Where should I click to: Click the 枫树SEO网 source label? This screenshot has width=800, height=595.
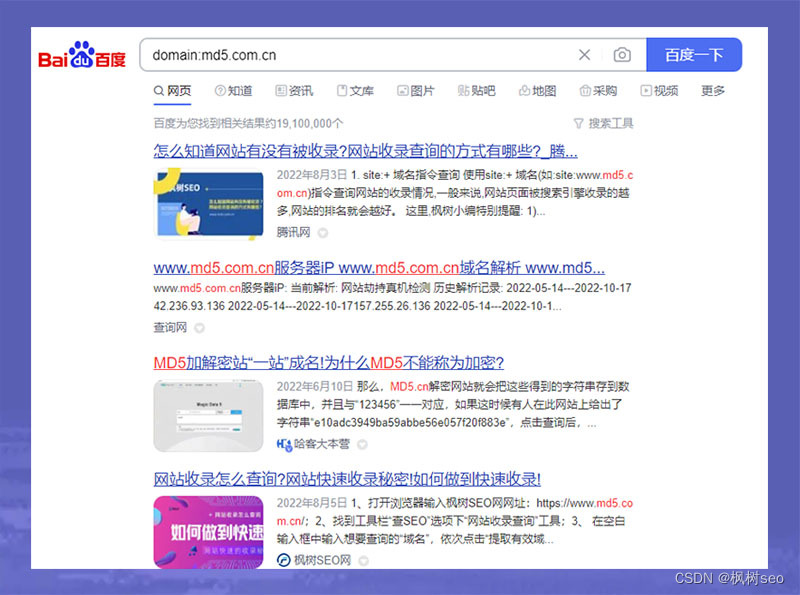point(322,560)
